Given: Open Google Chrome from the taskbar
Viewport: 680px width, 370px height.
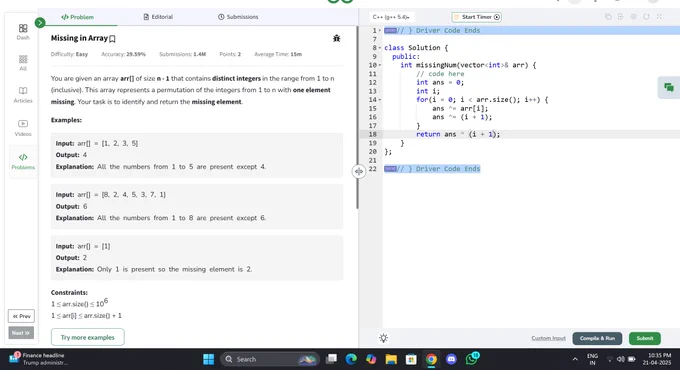Looking at the screenshot, I should click(x=431, y=359).
